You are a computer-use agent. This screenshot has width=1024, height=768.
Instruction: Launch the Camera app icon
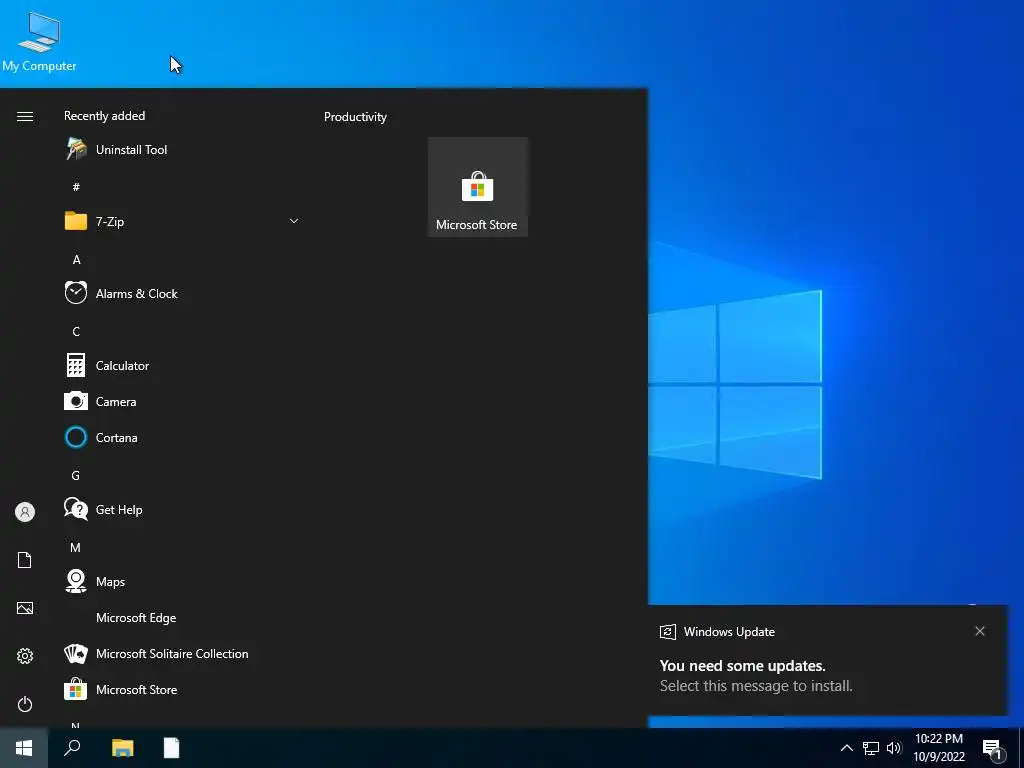click(76, 401)
